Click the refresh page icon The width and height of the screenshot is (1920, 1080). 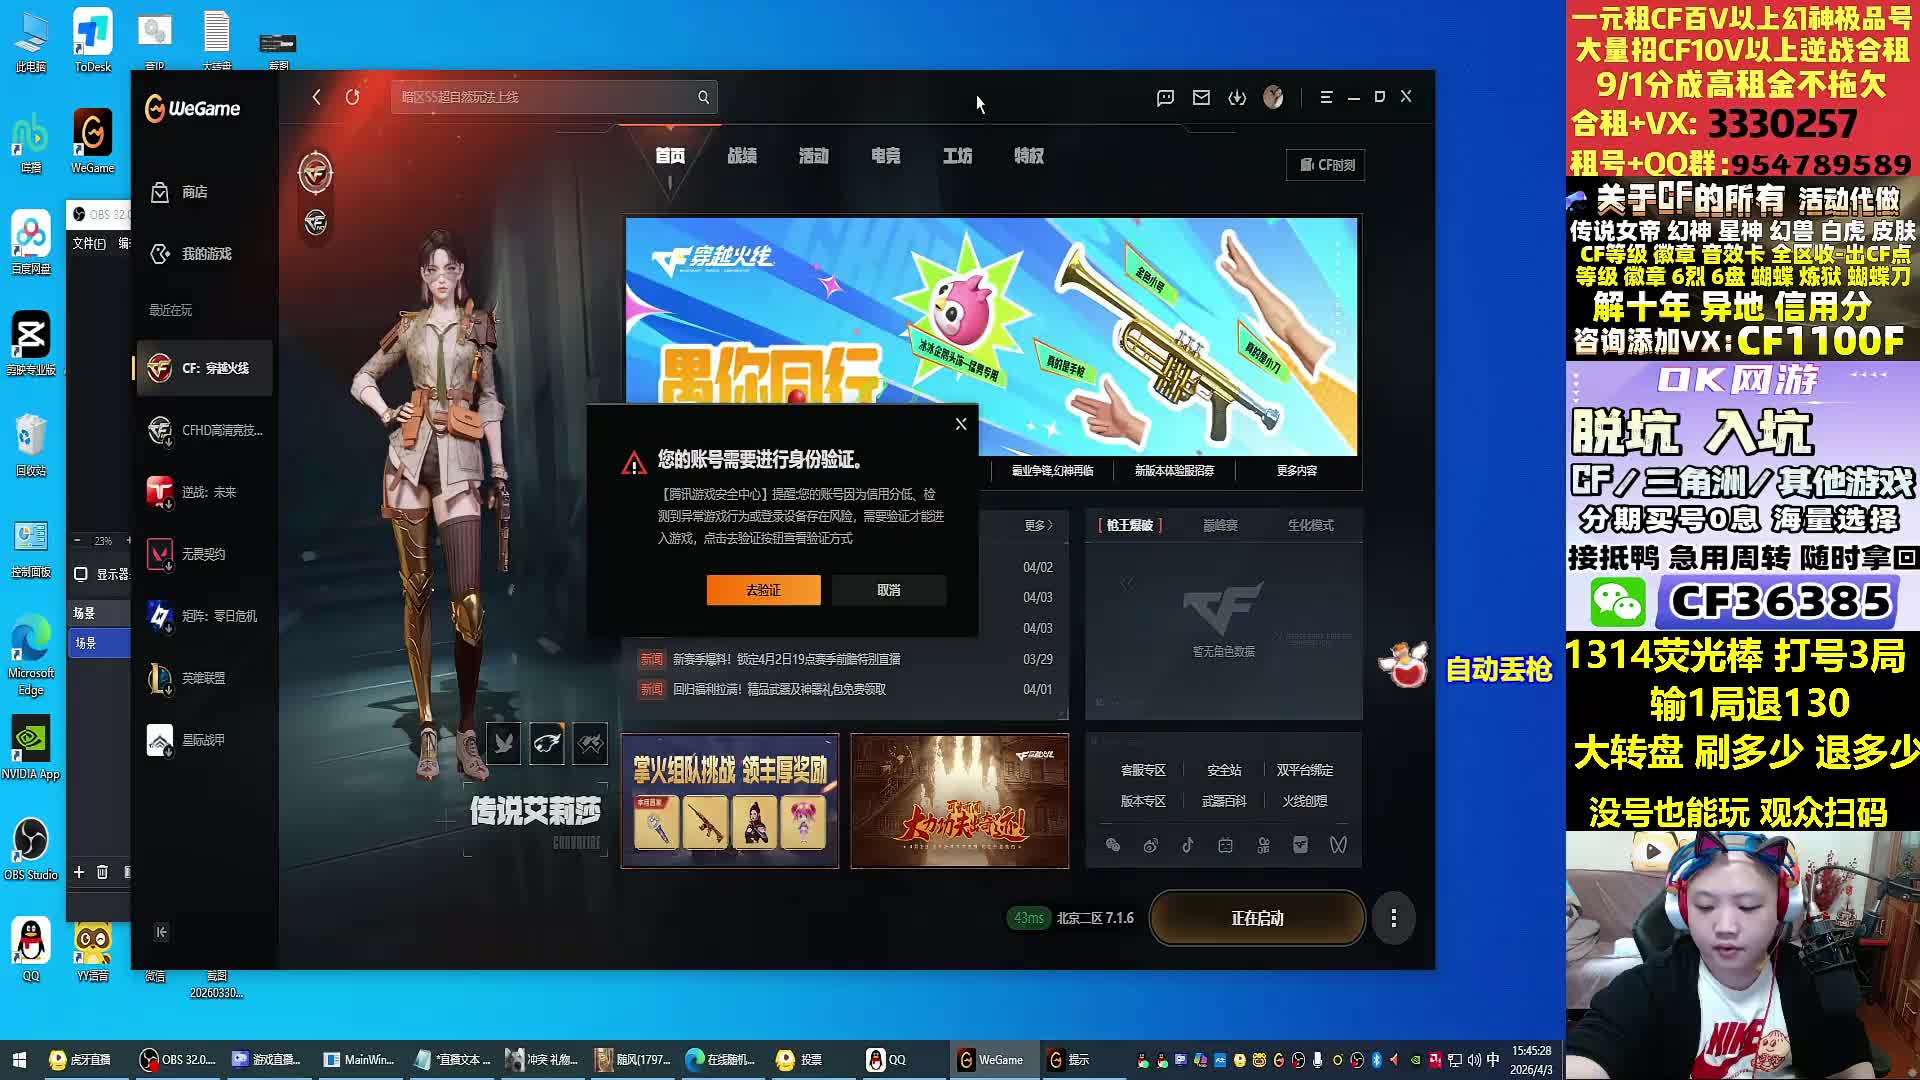352,97
